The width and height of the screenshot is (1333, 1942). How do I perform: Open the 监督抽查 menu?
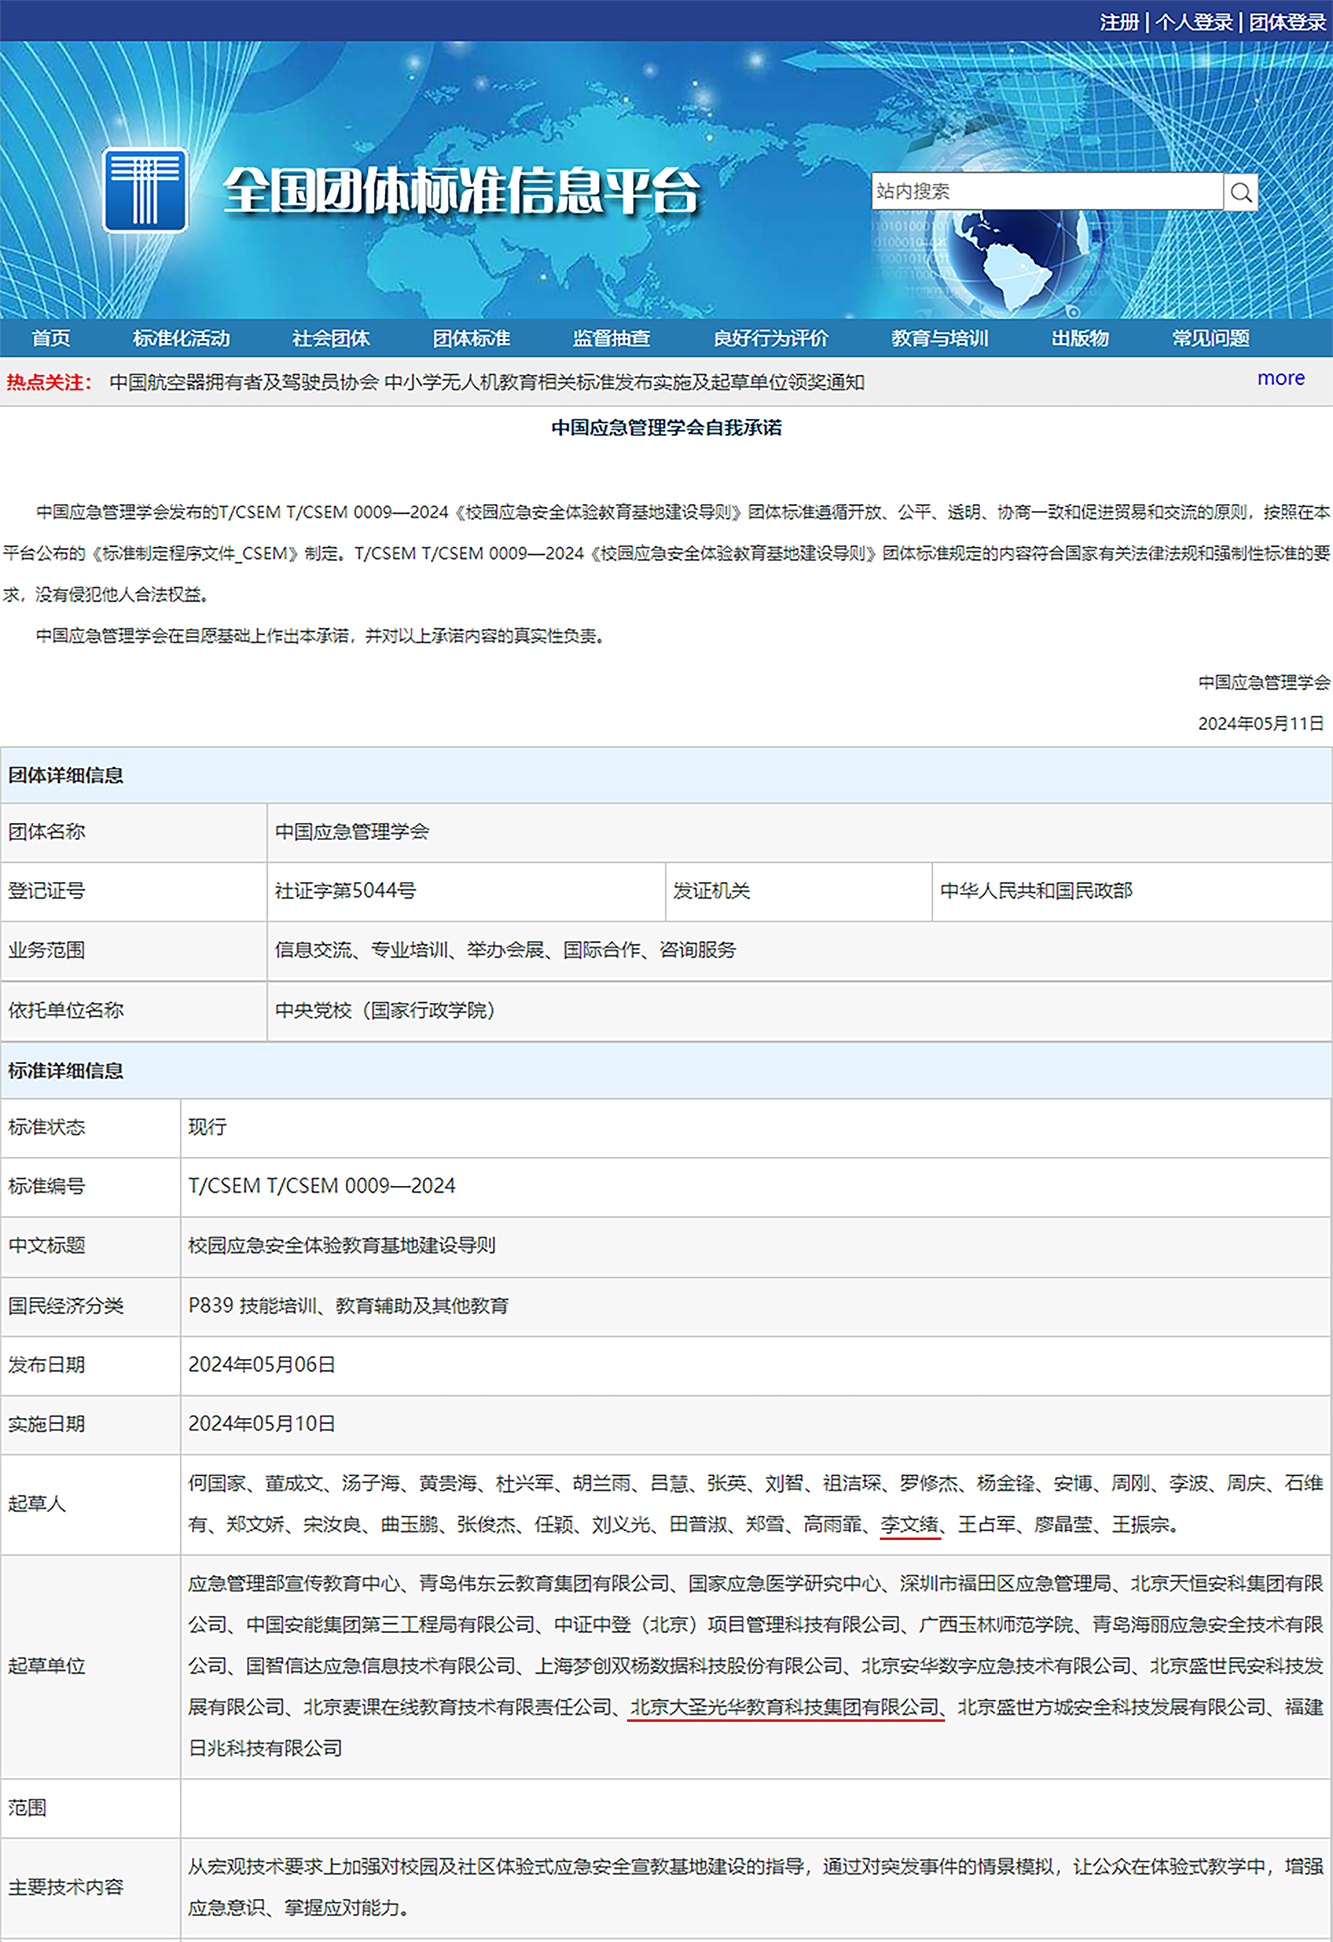[x=611, y=338]
